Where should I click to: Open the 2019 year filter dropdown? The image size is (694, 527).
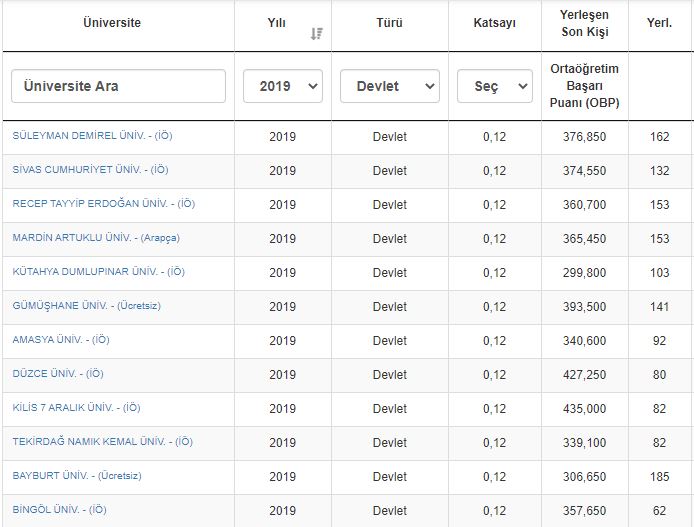click(283, 86)
